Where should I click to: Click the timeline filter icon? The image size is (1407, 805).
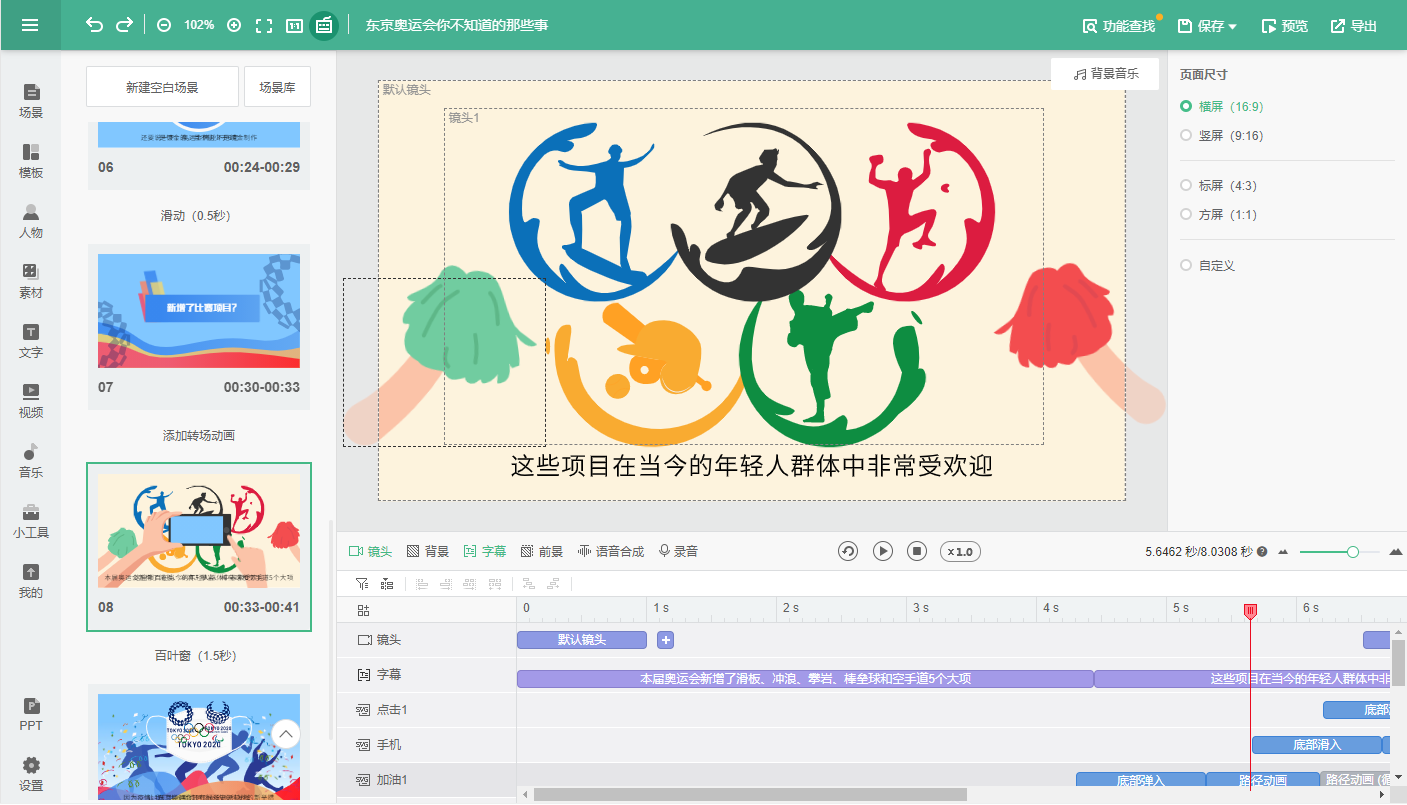click(x=362, y=584)
